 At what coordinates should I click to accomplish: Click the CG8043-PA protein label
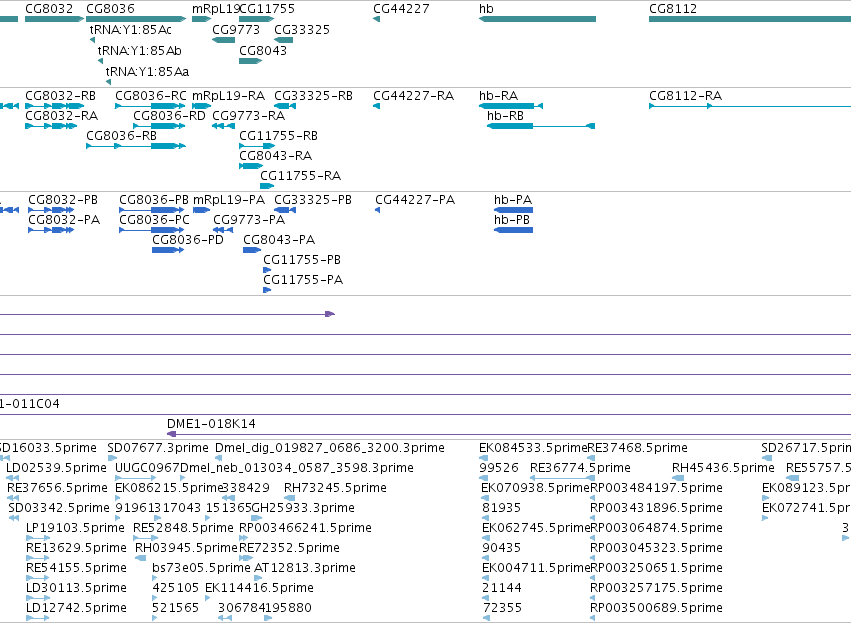coord(279,240)
